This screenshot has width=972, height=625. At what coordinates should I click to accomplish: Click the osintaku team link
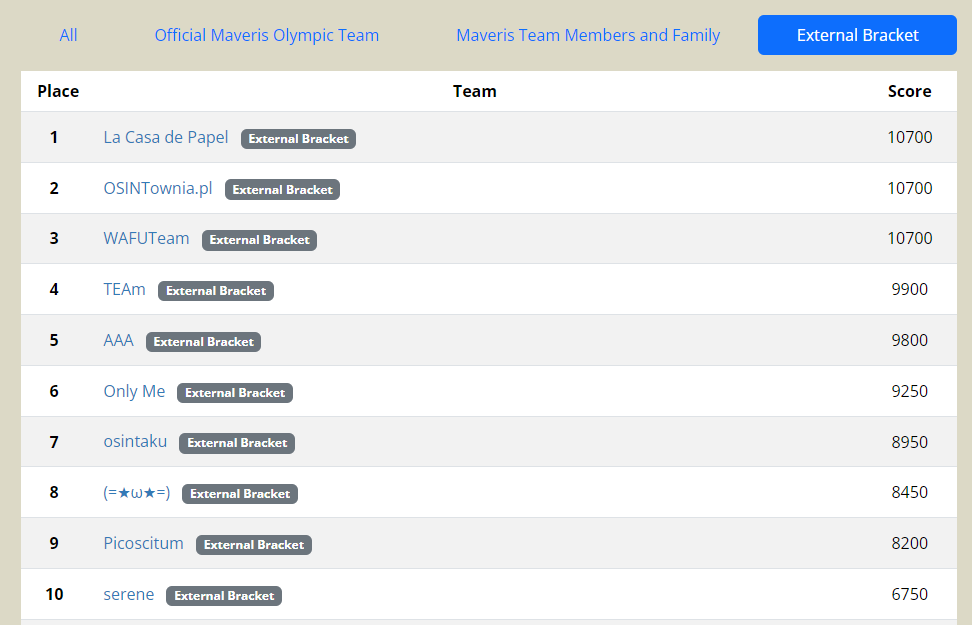[x=135, y=442]
